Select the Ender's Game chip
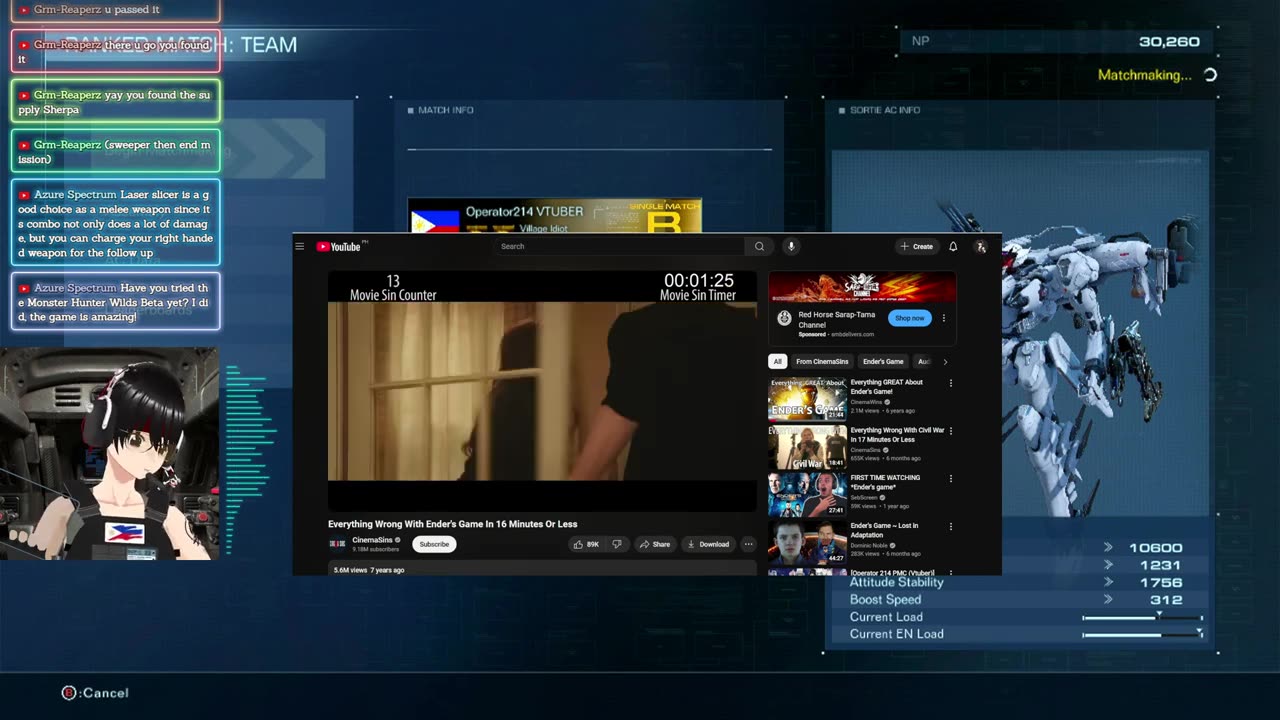 [883, 361]
